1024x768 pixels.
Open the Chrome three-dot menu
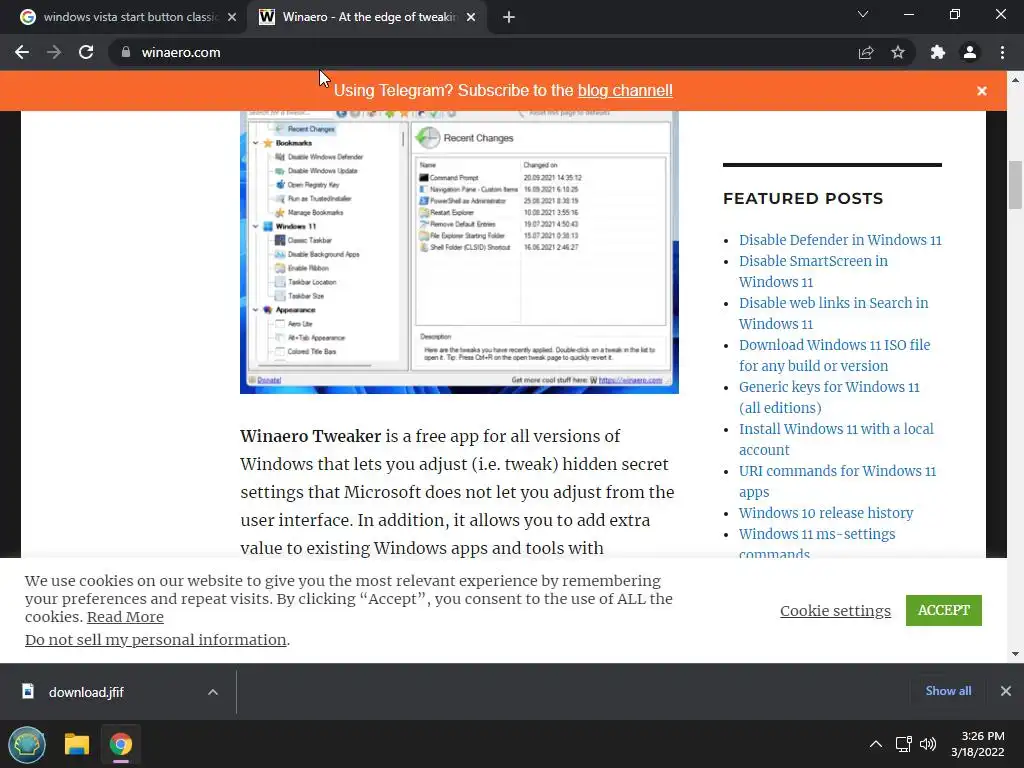(x=1002, y=52)
